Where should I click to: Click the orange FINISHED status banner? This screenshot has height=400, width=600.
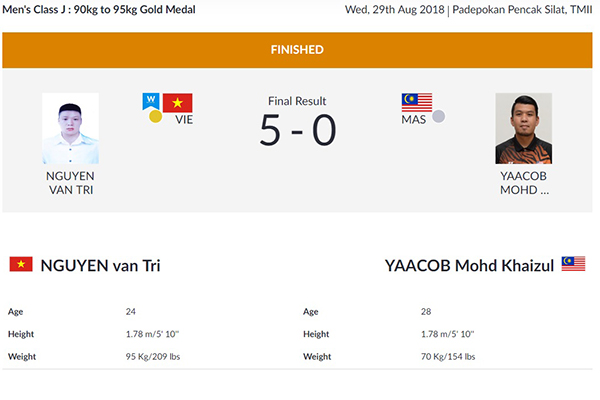[x=297, y=50]
